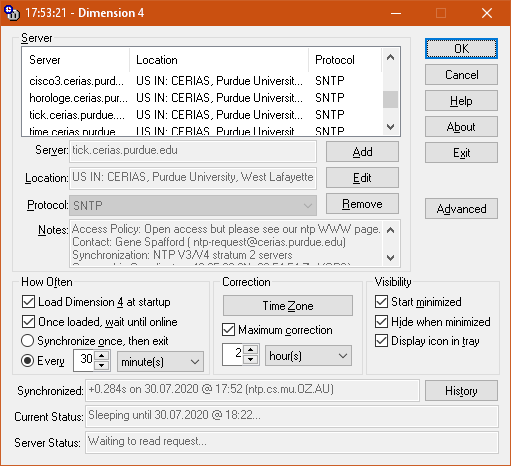Click the Synchronized status field
Screen dimensions: 511x466
click(252, 390)
